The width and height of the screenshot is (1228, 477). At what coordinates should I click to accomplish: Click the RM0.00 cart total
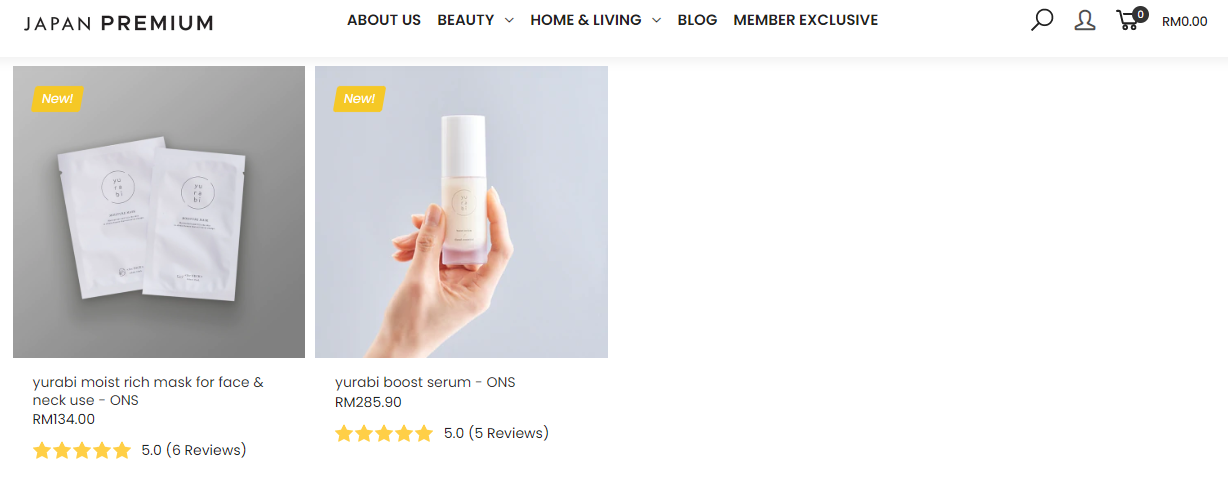1184,21
